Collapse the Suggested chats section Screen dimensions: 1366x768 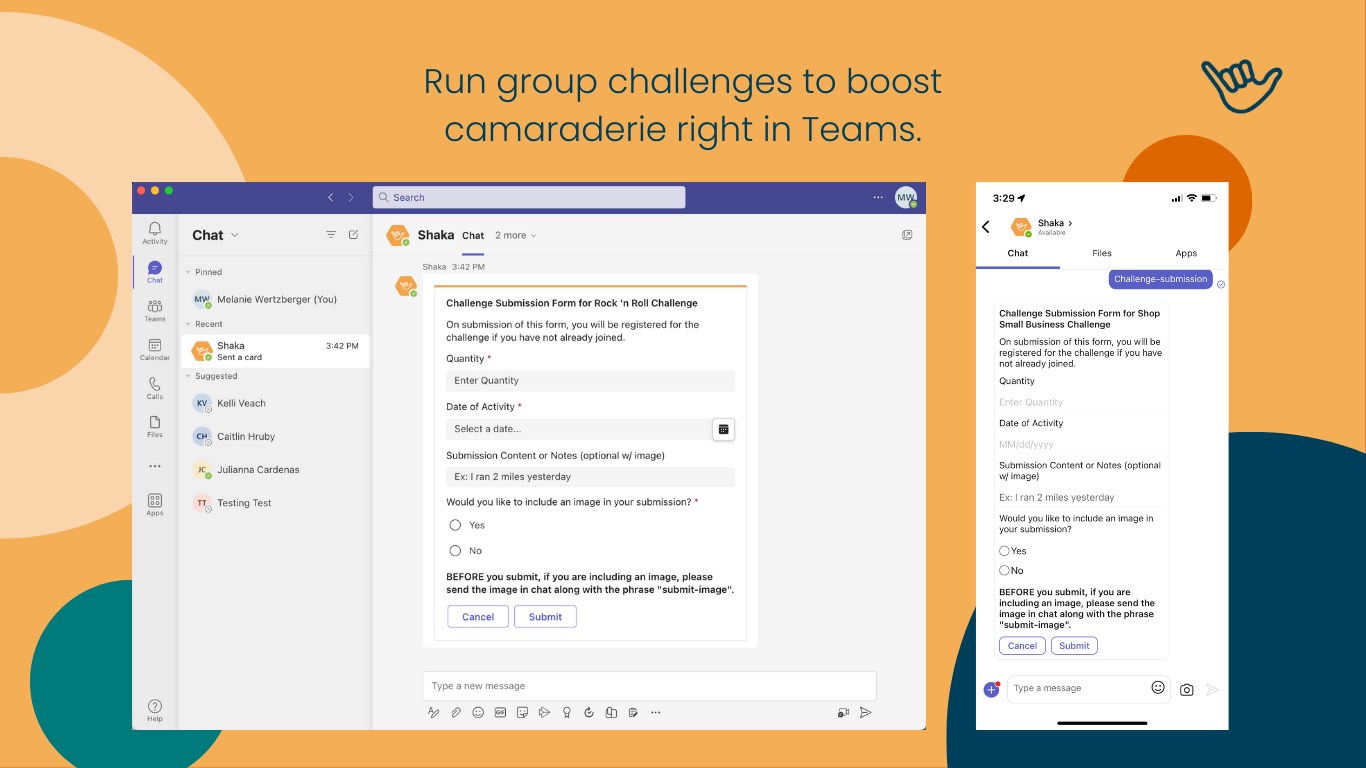tap(187, 376)
